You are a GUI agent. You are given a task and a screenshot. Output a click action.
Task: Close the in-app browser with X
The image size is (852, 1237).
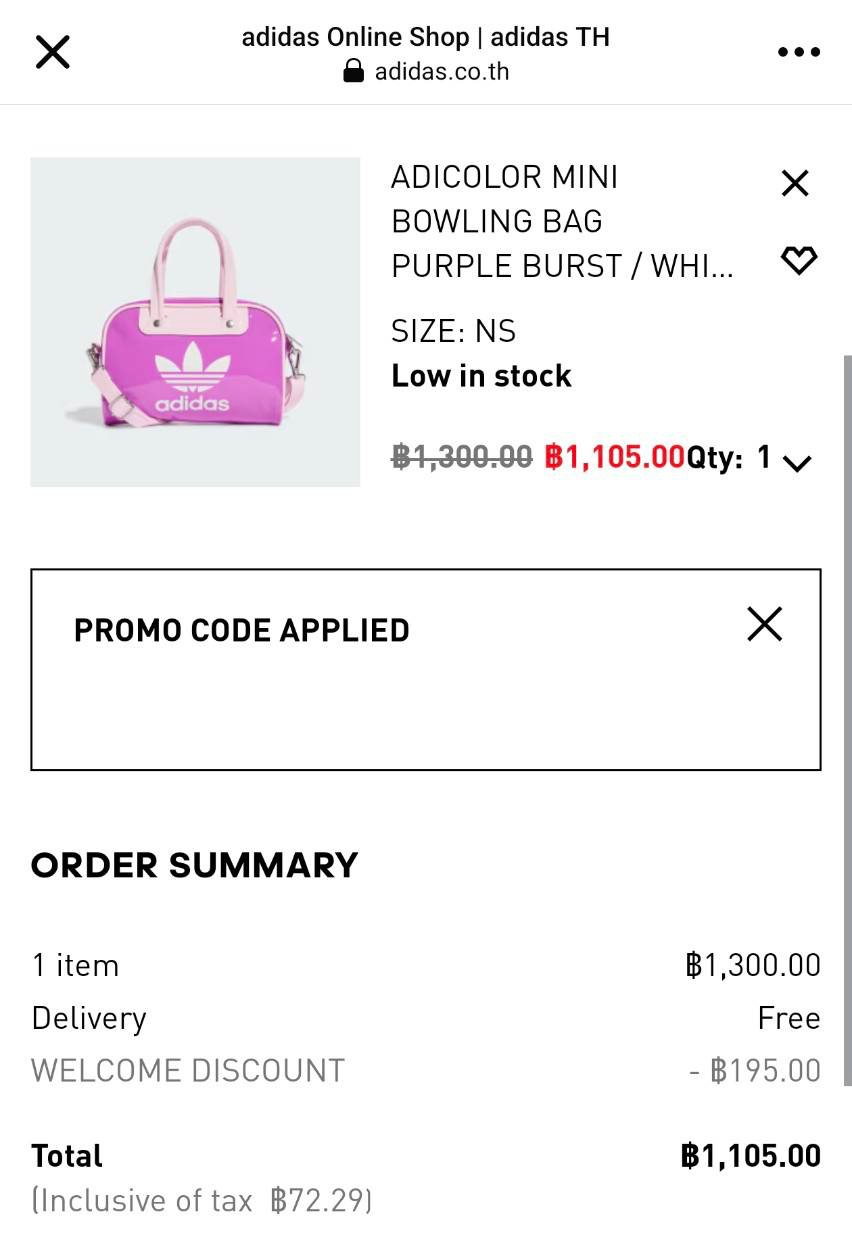point(52,51)
